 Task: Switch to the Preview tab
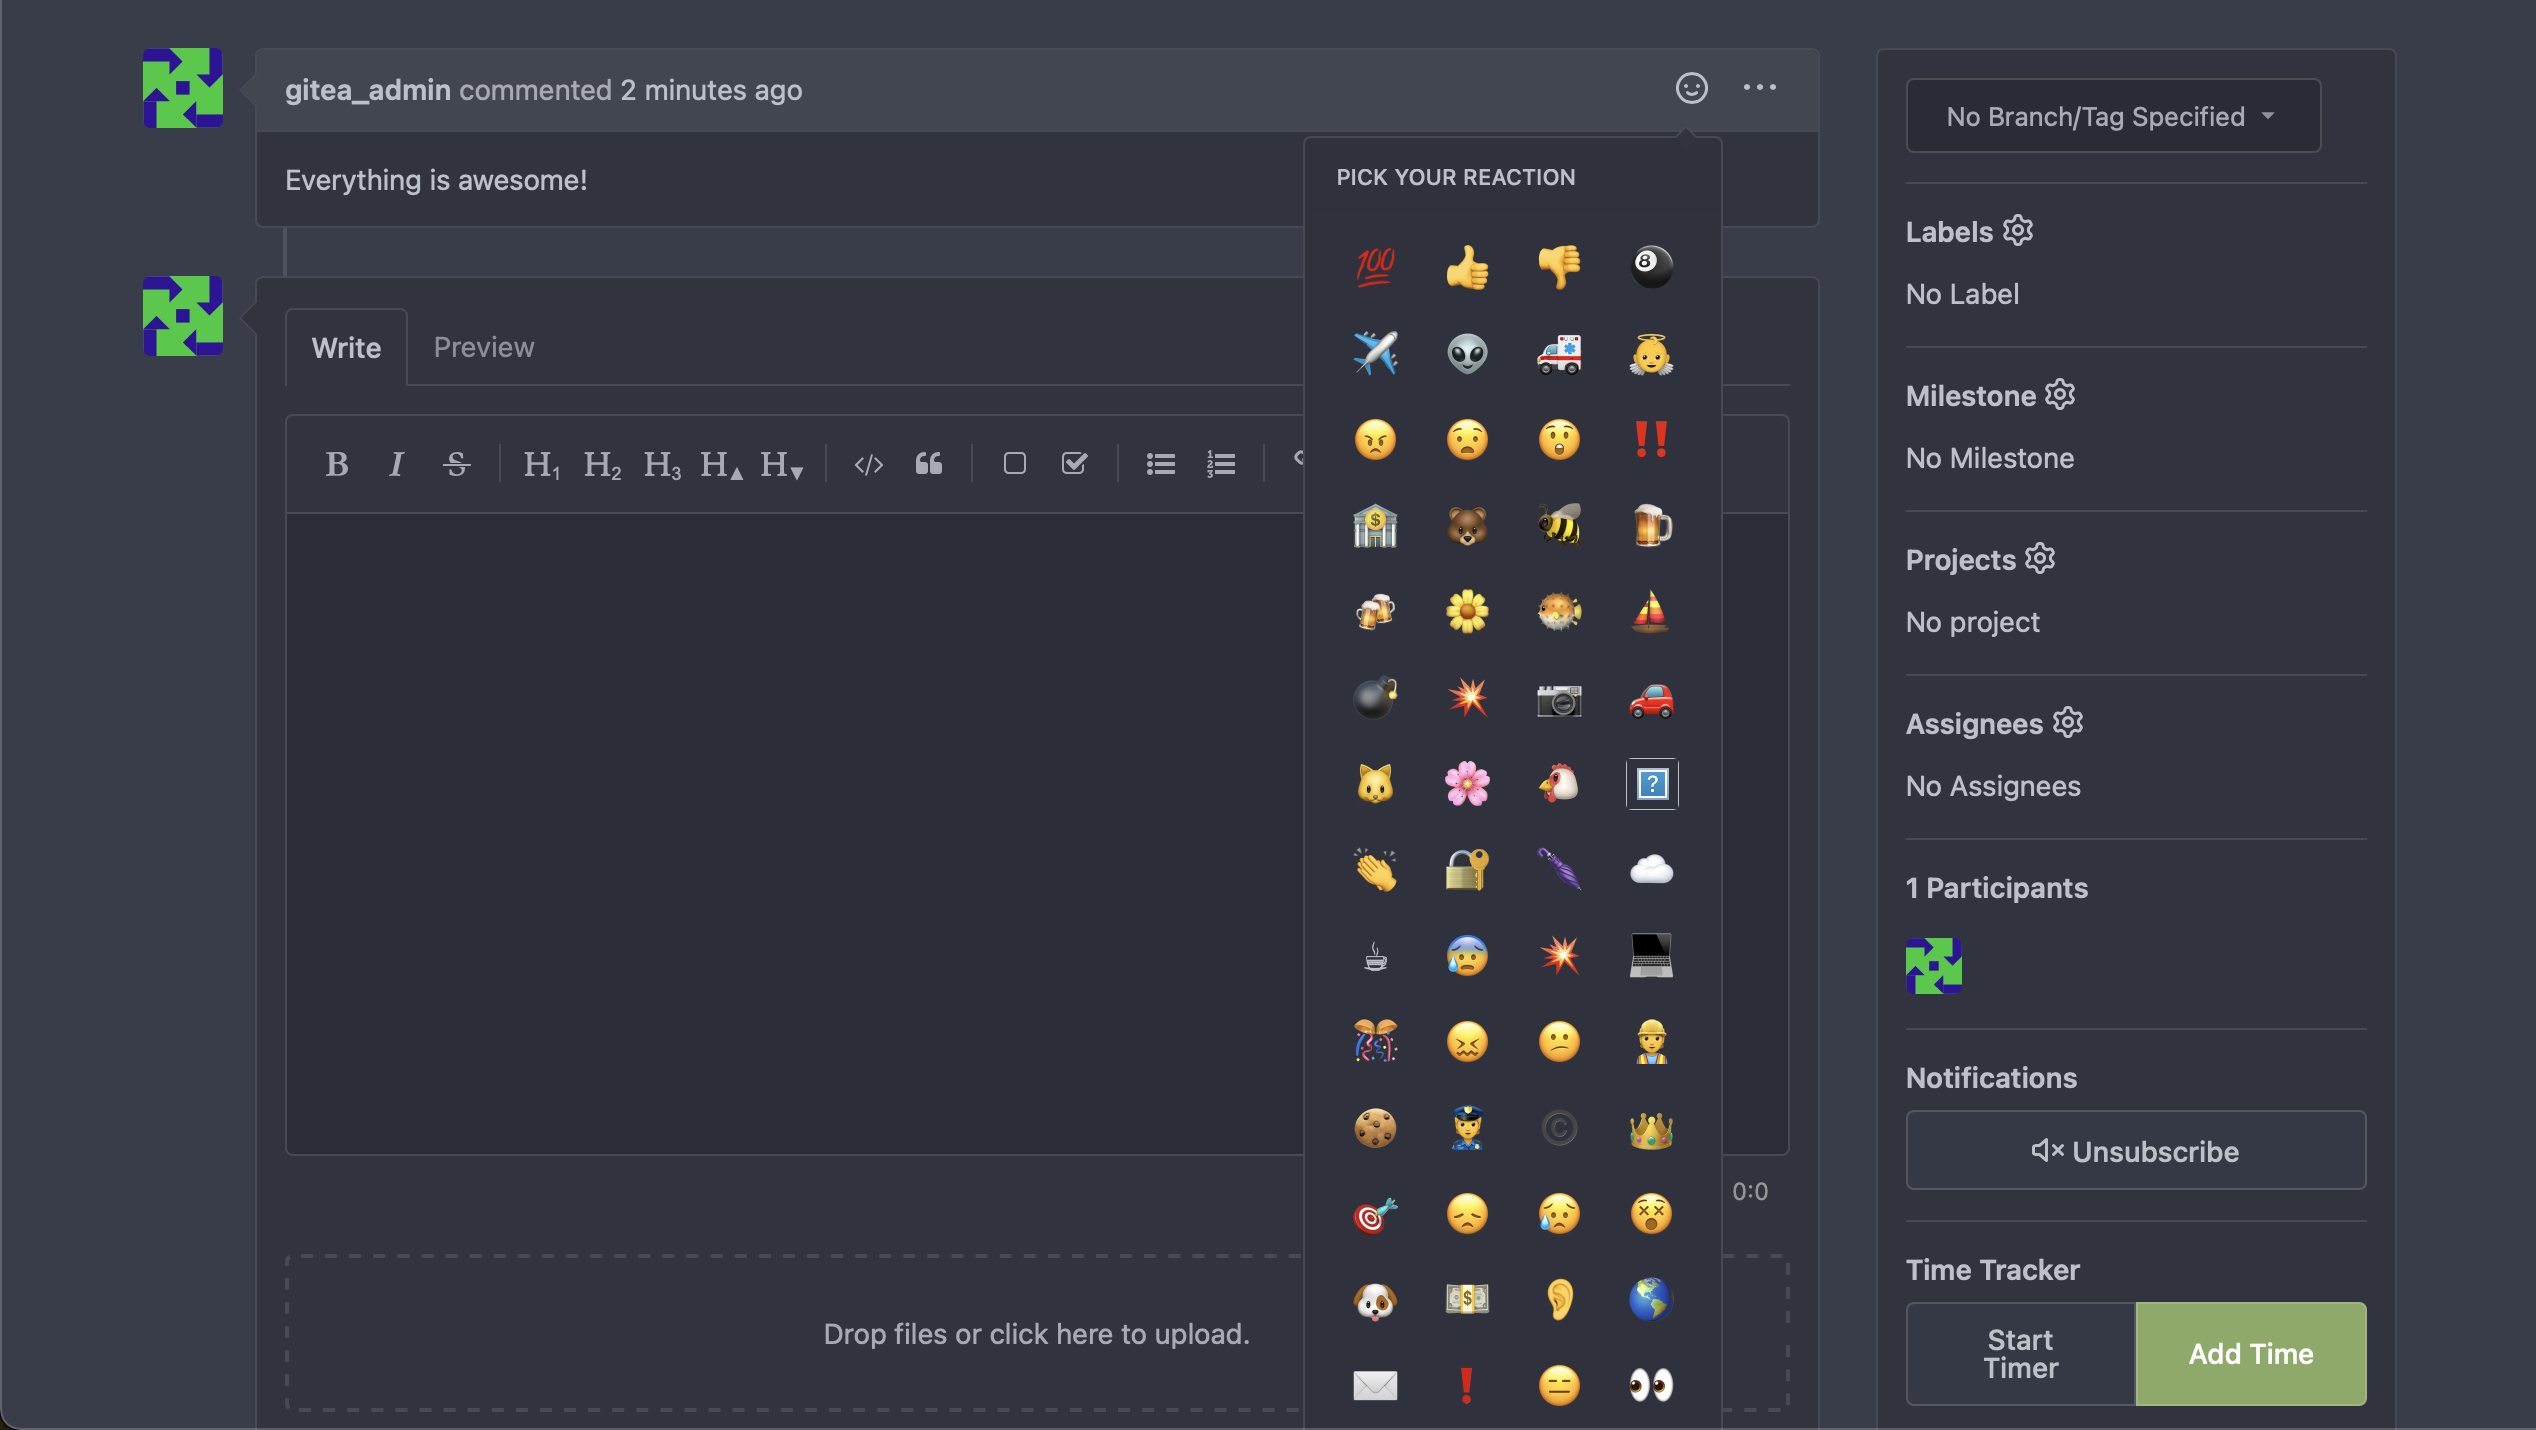[484, 347]
